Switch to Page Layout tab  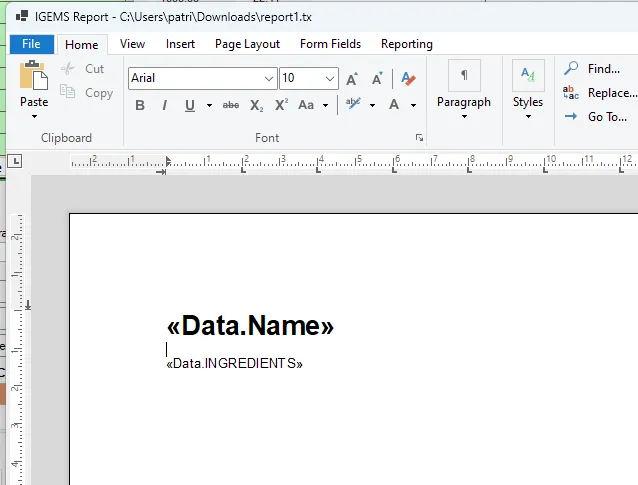[x=247, y=44]
